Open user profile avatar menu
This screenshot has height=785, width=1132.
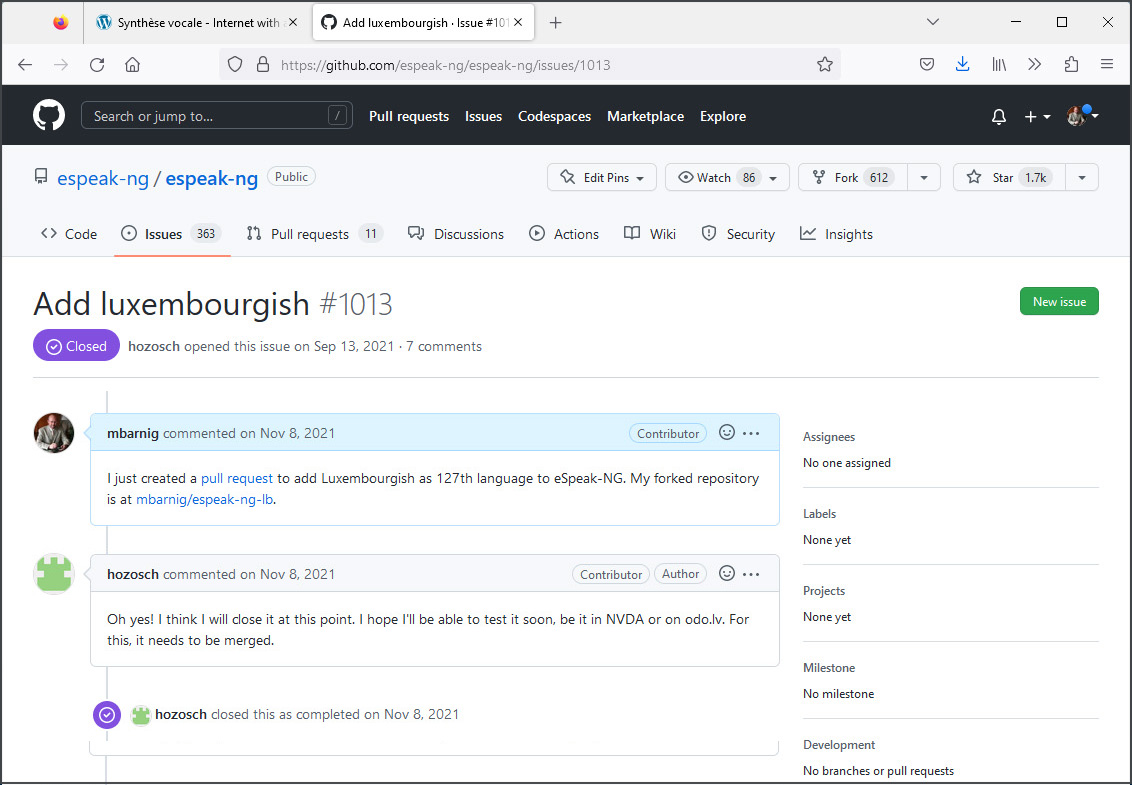click(1082, 116)
